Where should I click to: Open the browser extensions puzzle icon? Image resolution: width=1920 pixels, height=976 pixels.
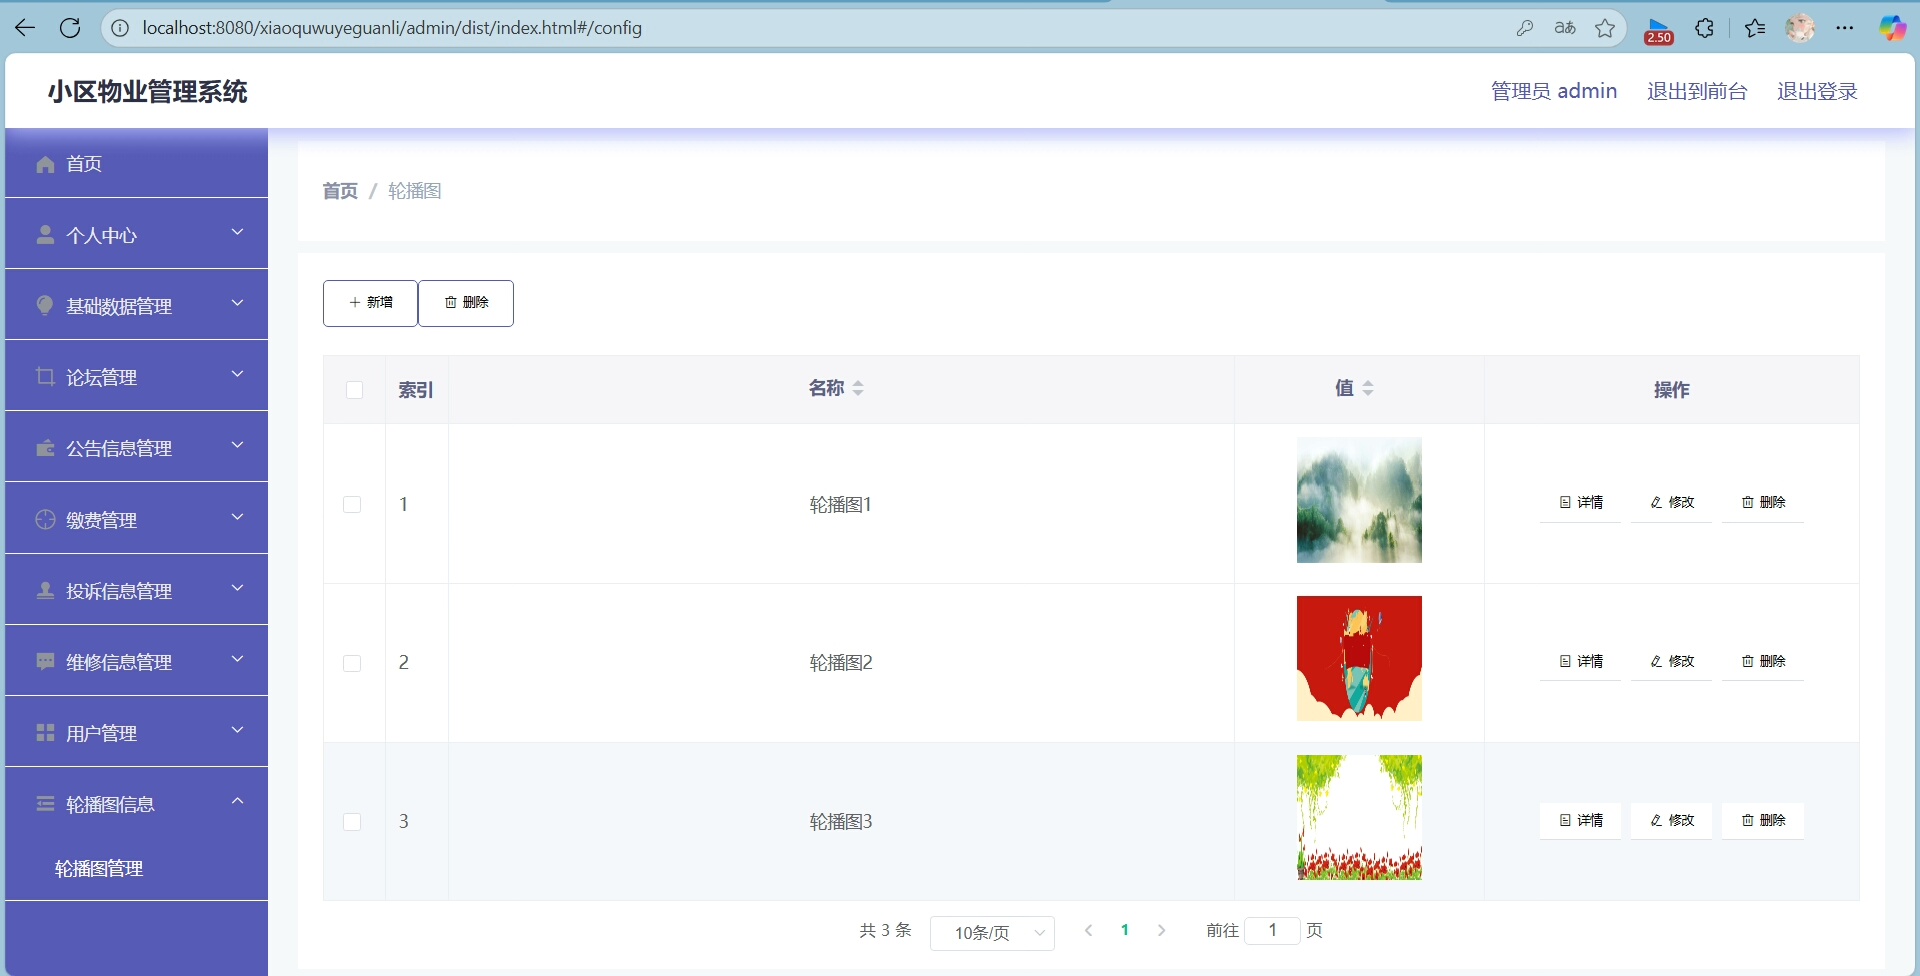(1705, 28)
